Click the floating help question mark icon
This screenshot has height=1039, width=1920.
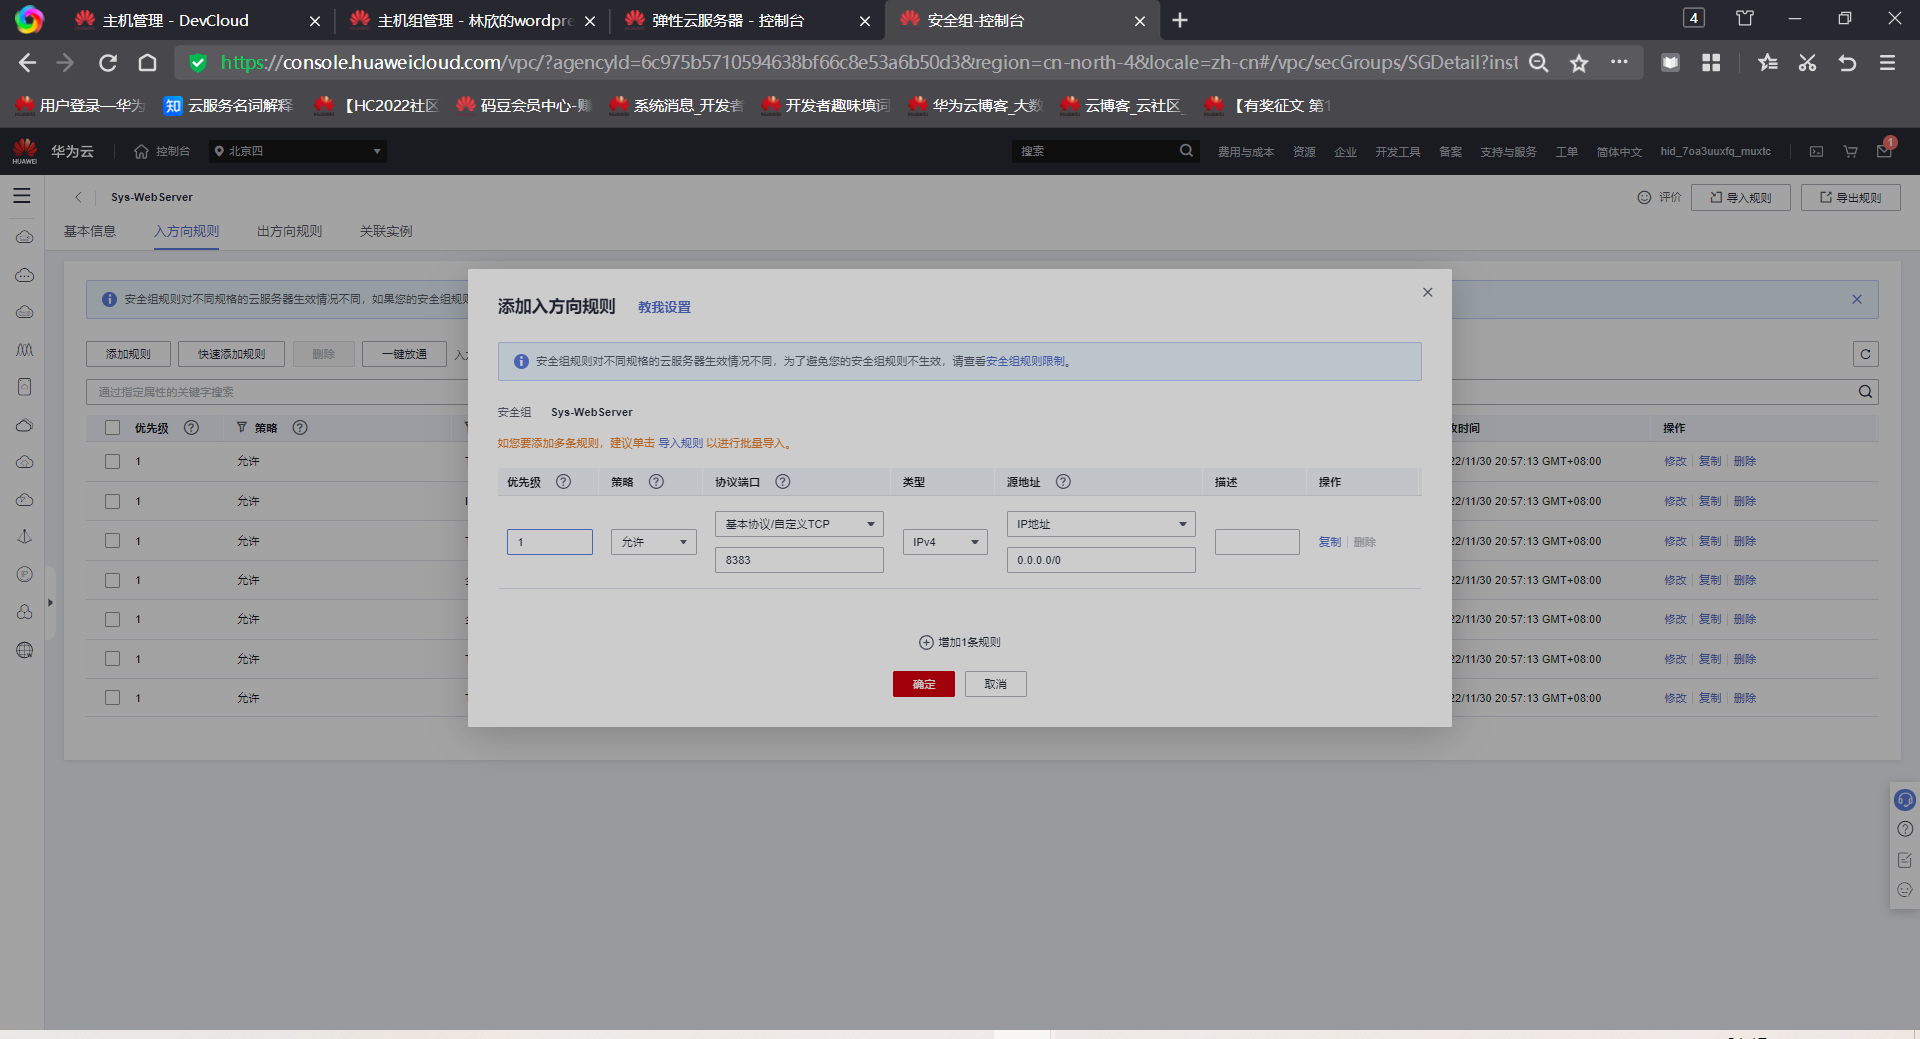(x=1905, y=829)
